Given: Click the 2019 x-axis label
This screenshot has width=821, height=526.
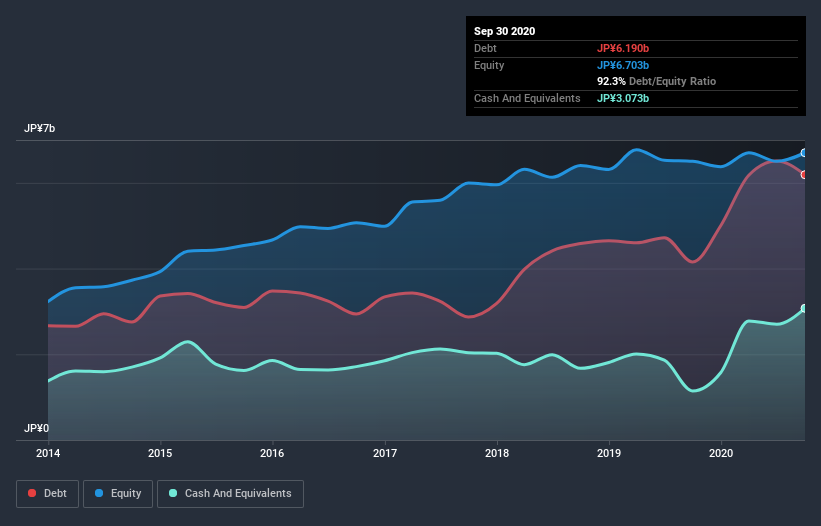Looking at the screenshot, I should 609,453.
